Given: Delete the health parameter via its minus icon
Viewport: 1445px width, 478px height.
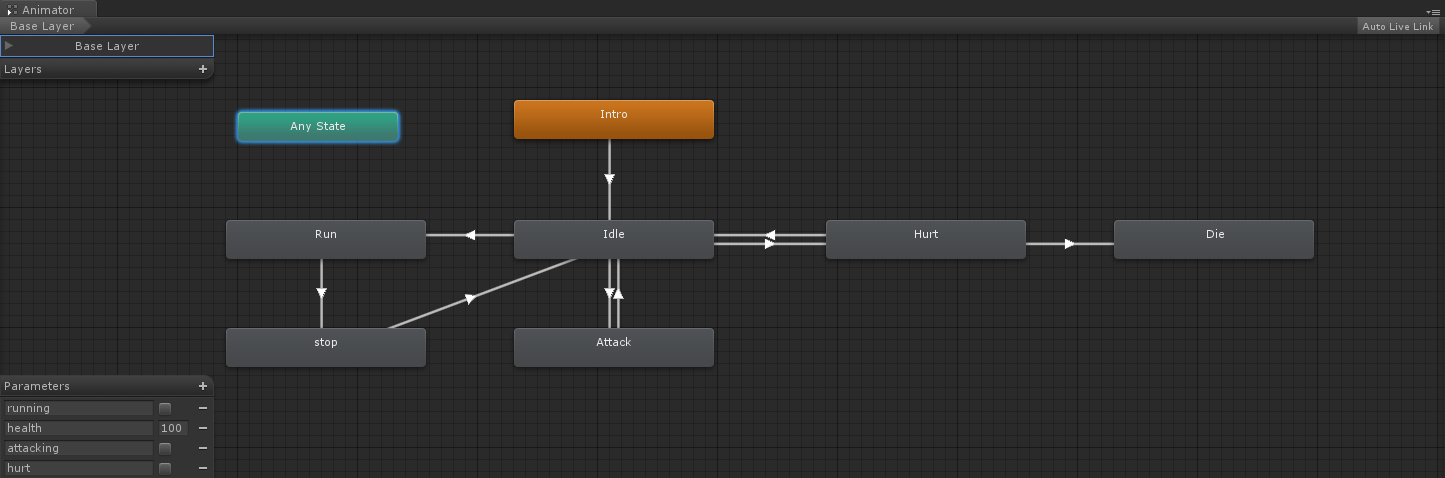Looking at the screenshot, I should click(x=203, y=428).
